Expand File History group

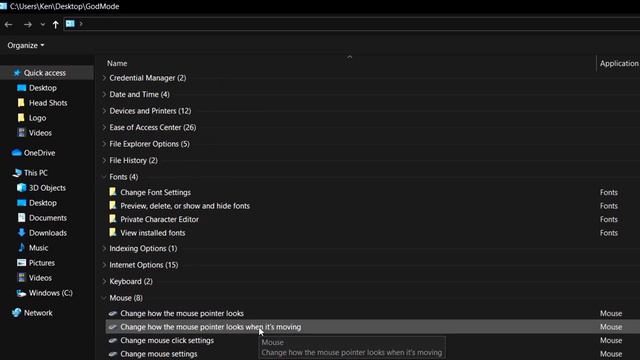point(104,160)
